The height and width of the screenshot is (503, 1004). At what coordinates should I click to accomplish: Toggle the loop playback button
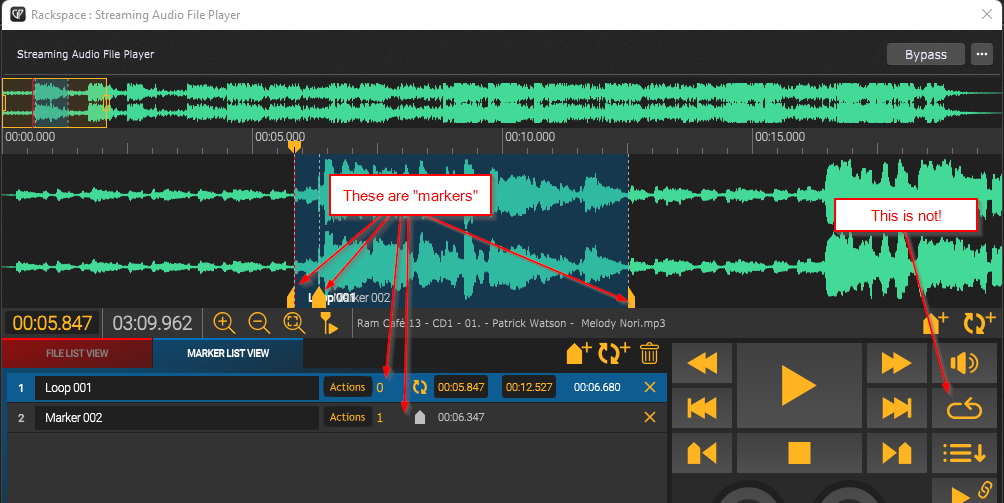pos(964,408)
